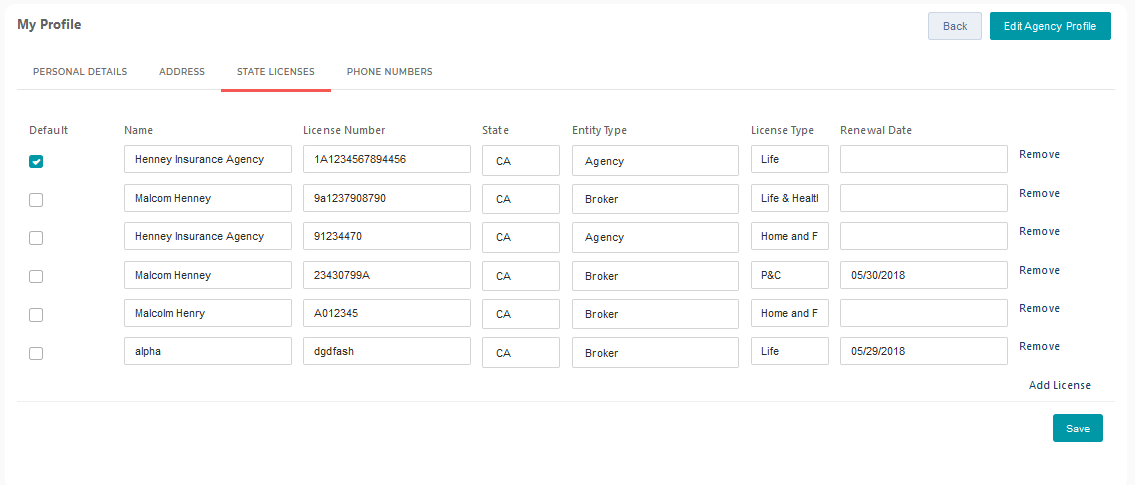Open Edit Agency Profile

coord(1050,26)
